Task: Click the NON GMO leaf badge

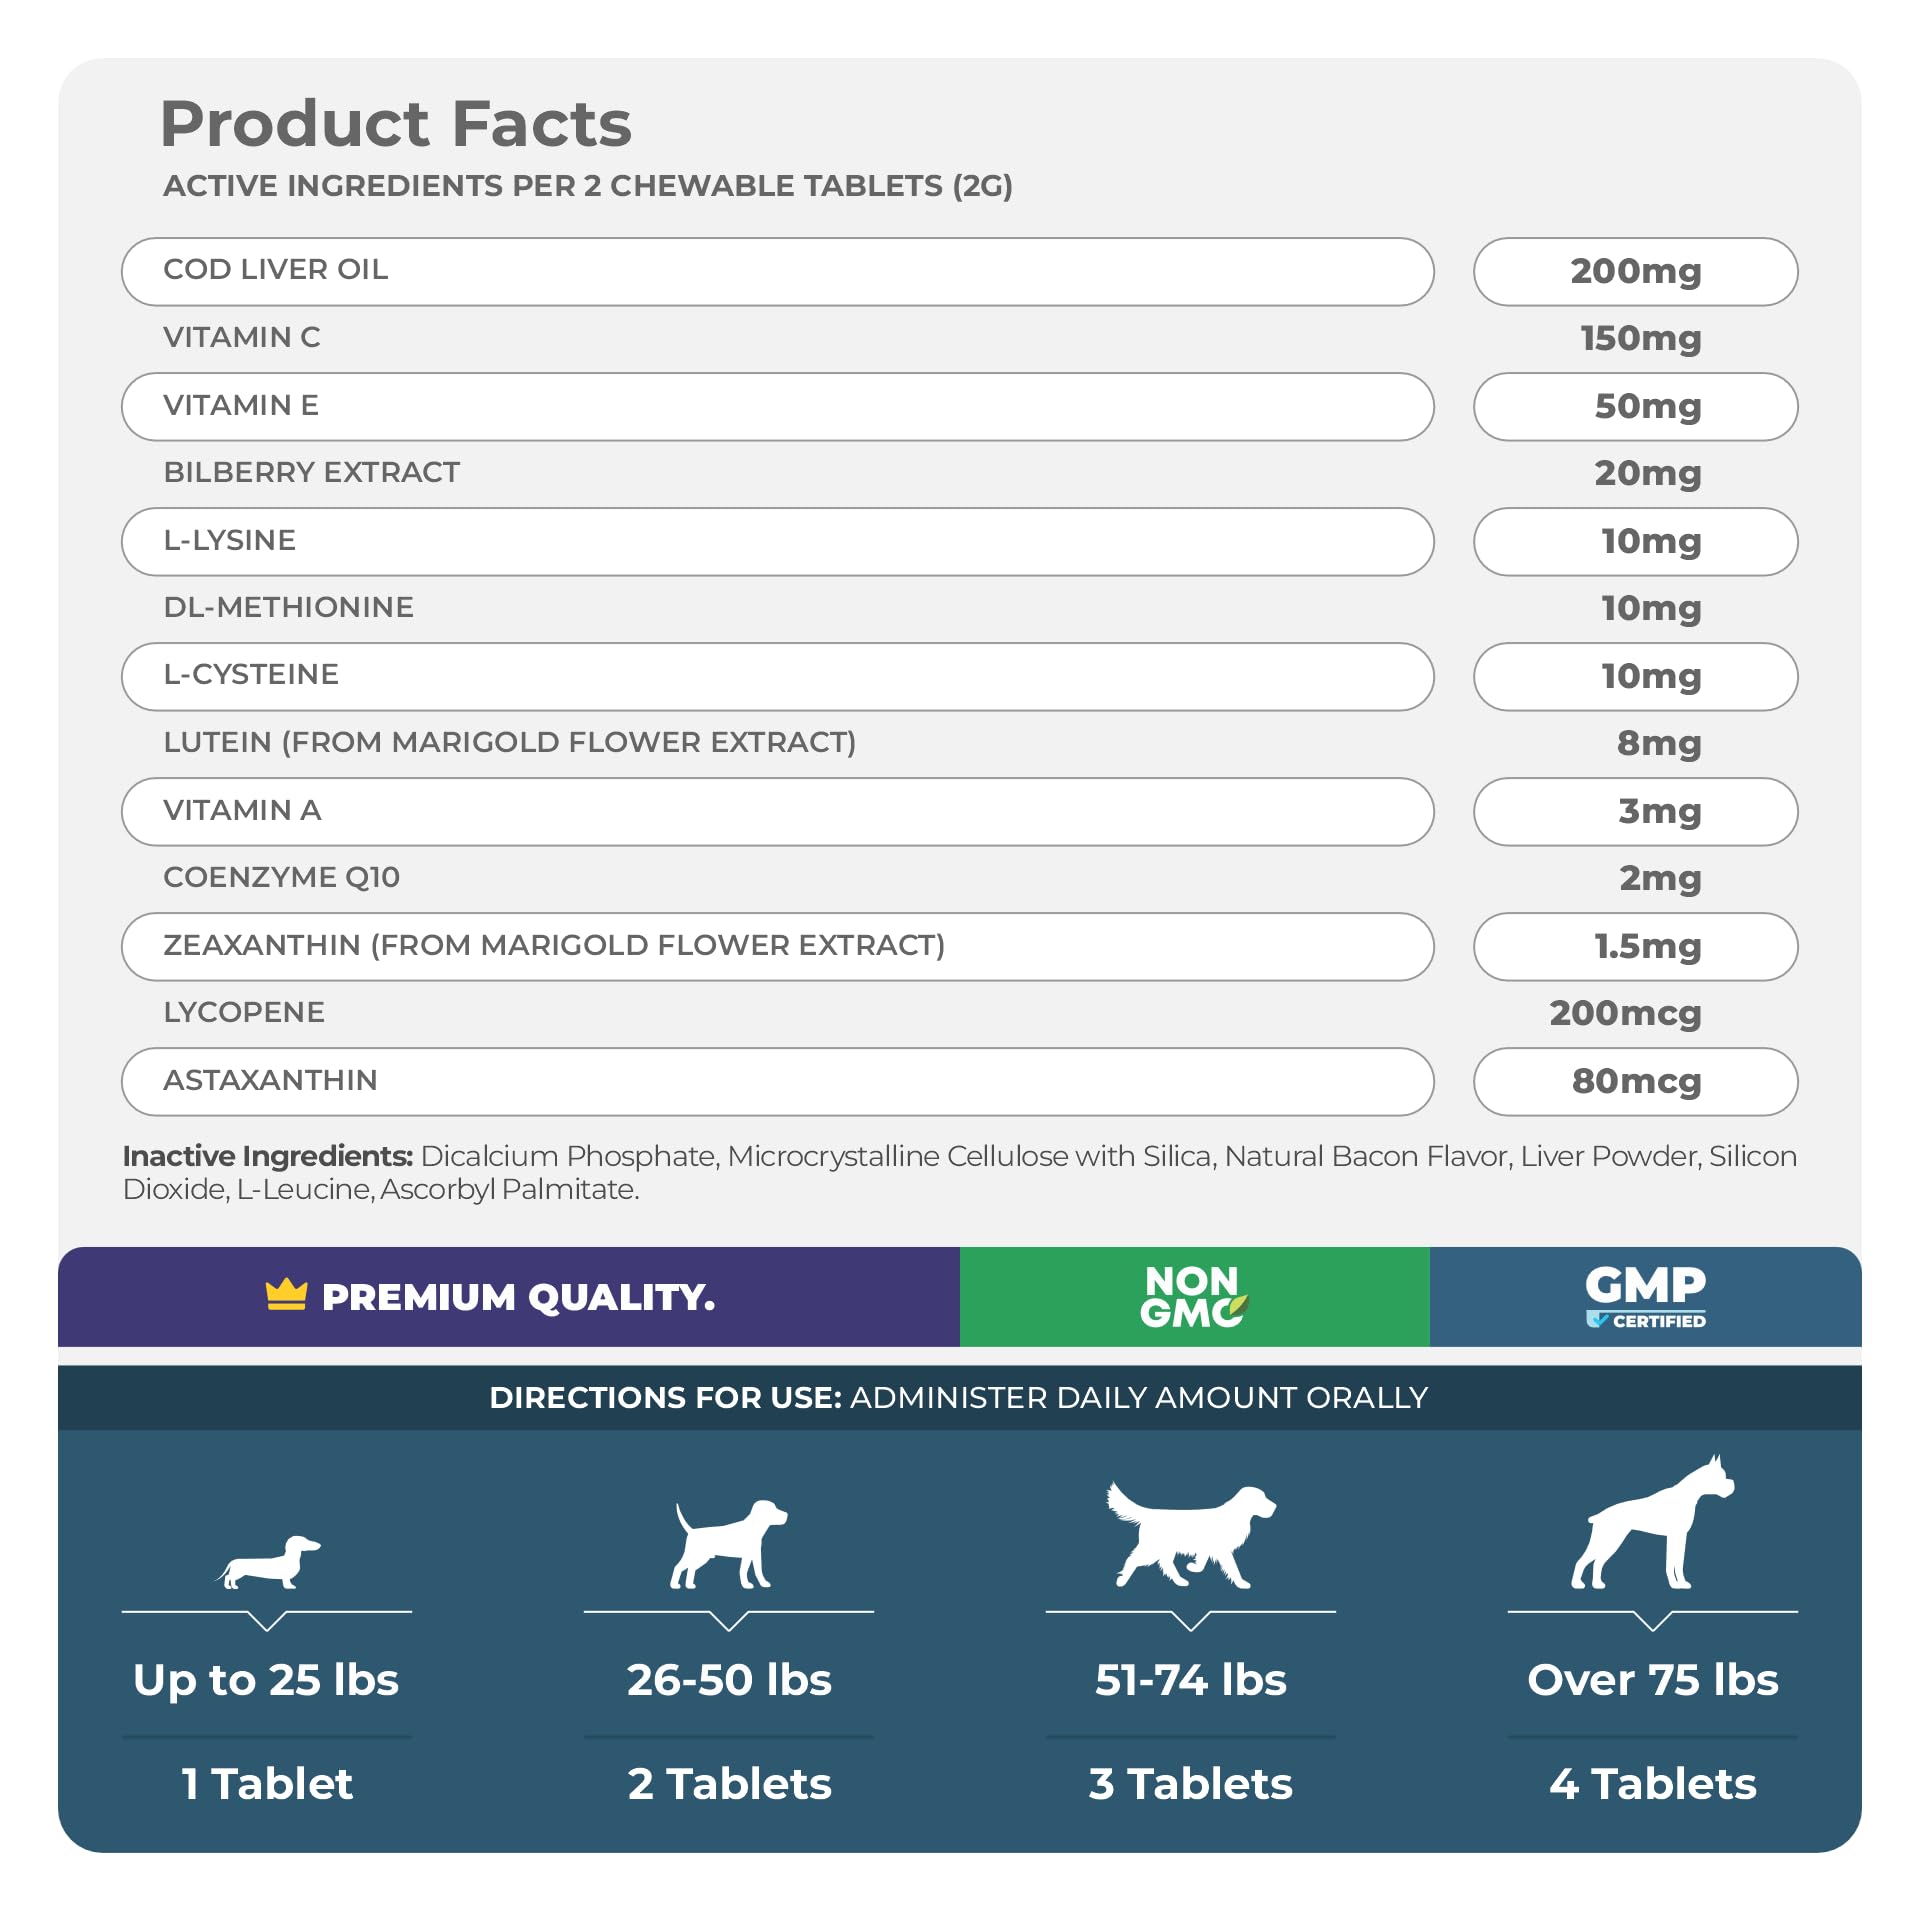Action: (1194, 1297)
